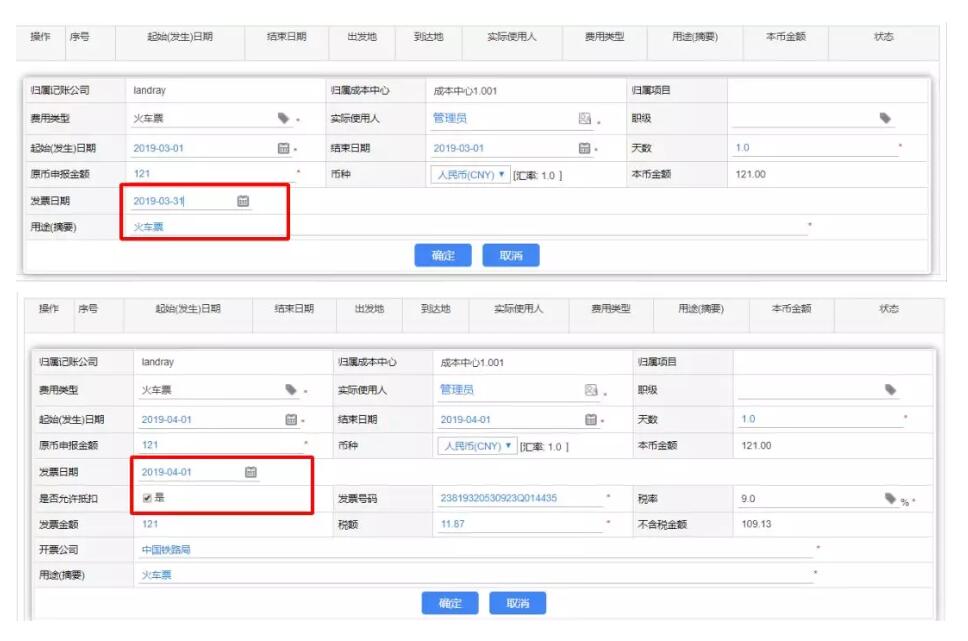The image size is (968, 641).
Task: Open calendar icon for lower form's 结束日期
Action: coord(591,420)
